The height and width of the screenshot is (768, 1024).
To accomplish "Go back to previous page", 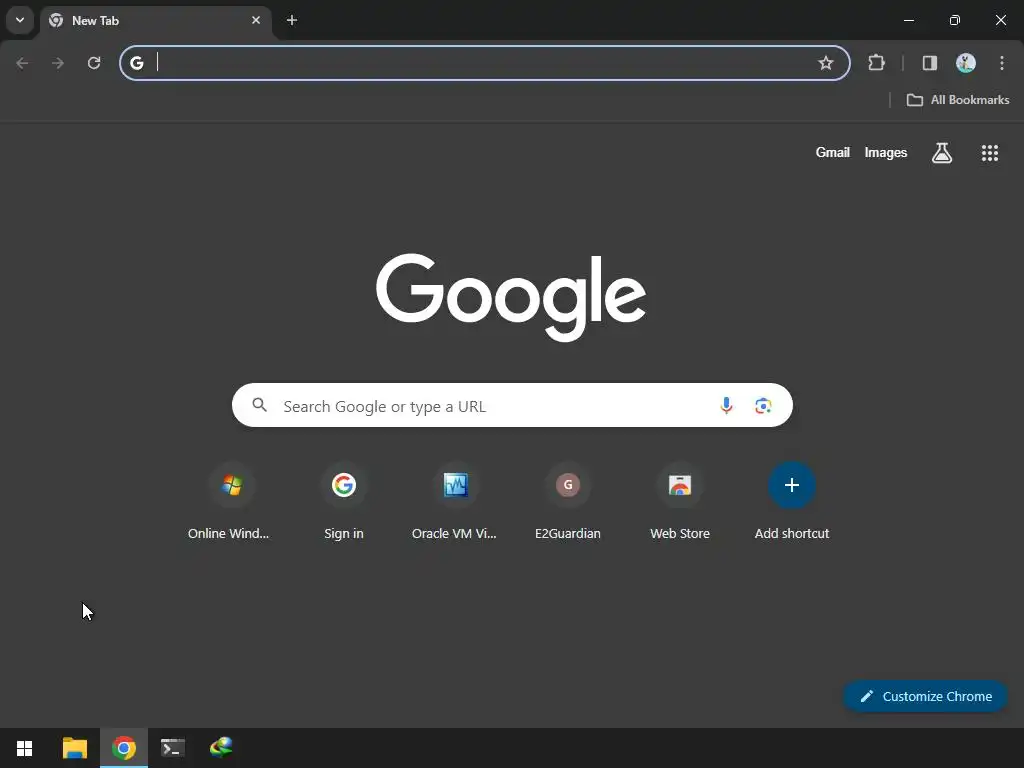I will [22, 63].
